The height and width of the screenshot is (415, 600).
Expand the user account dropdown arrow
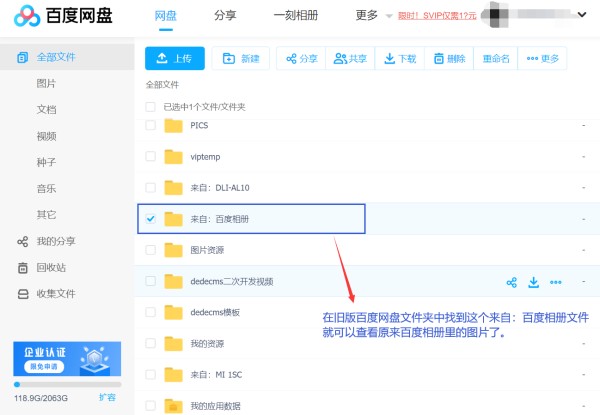pyautogui.click(x=582, y=15)
